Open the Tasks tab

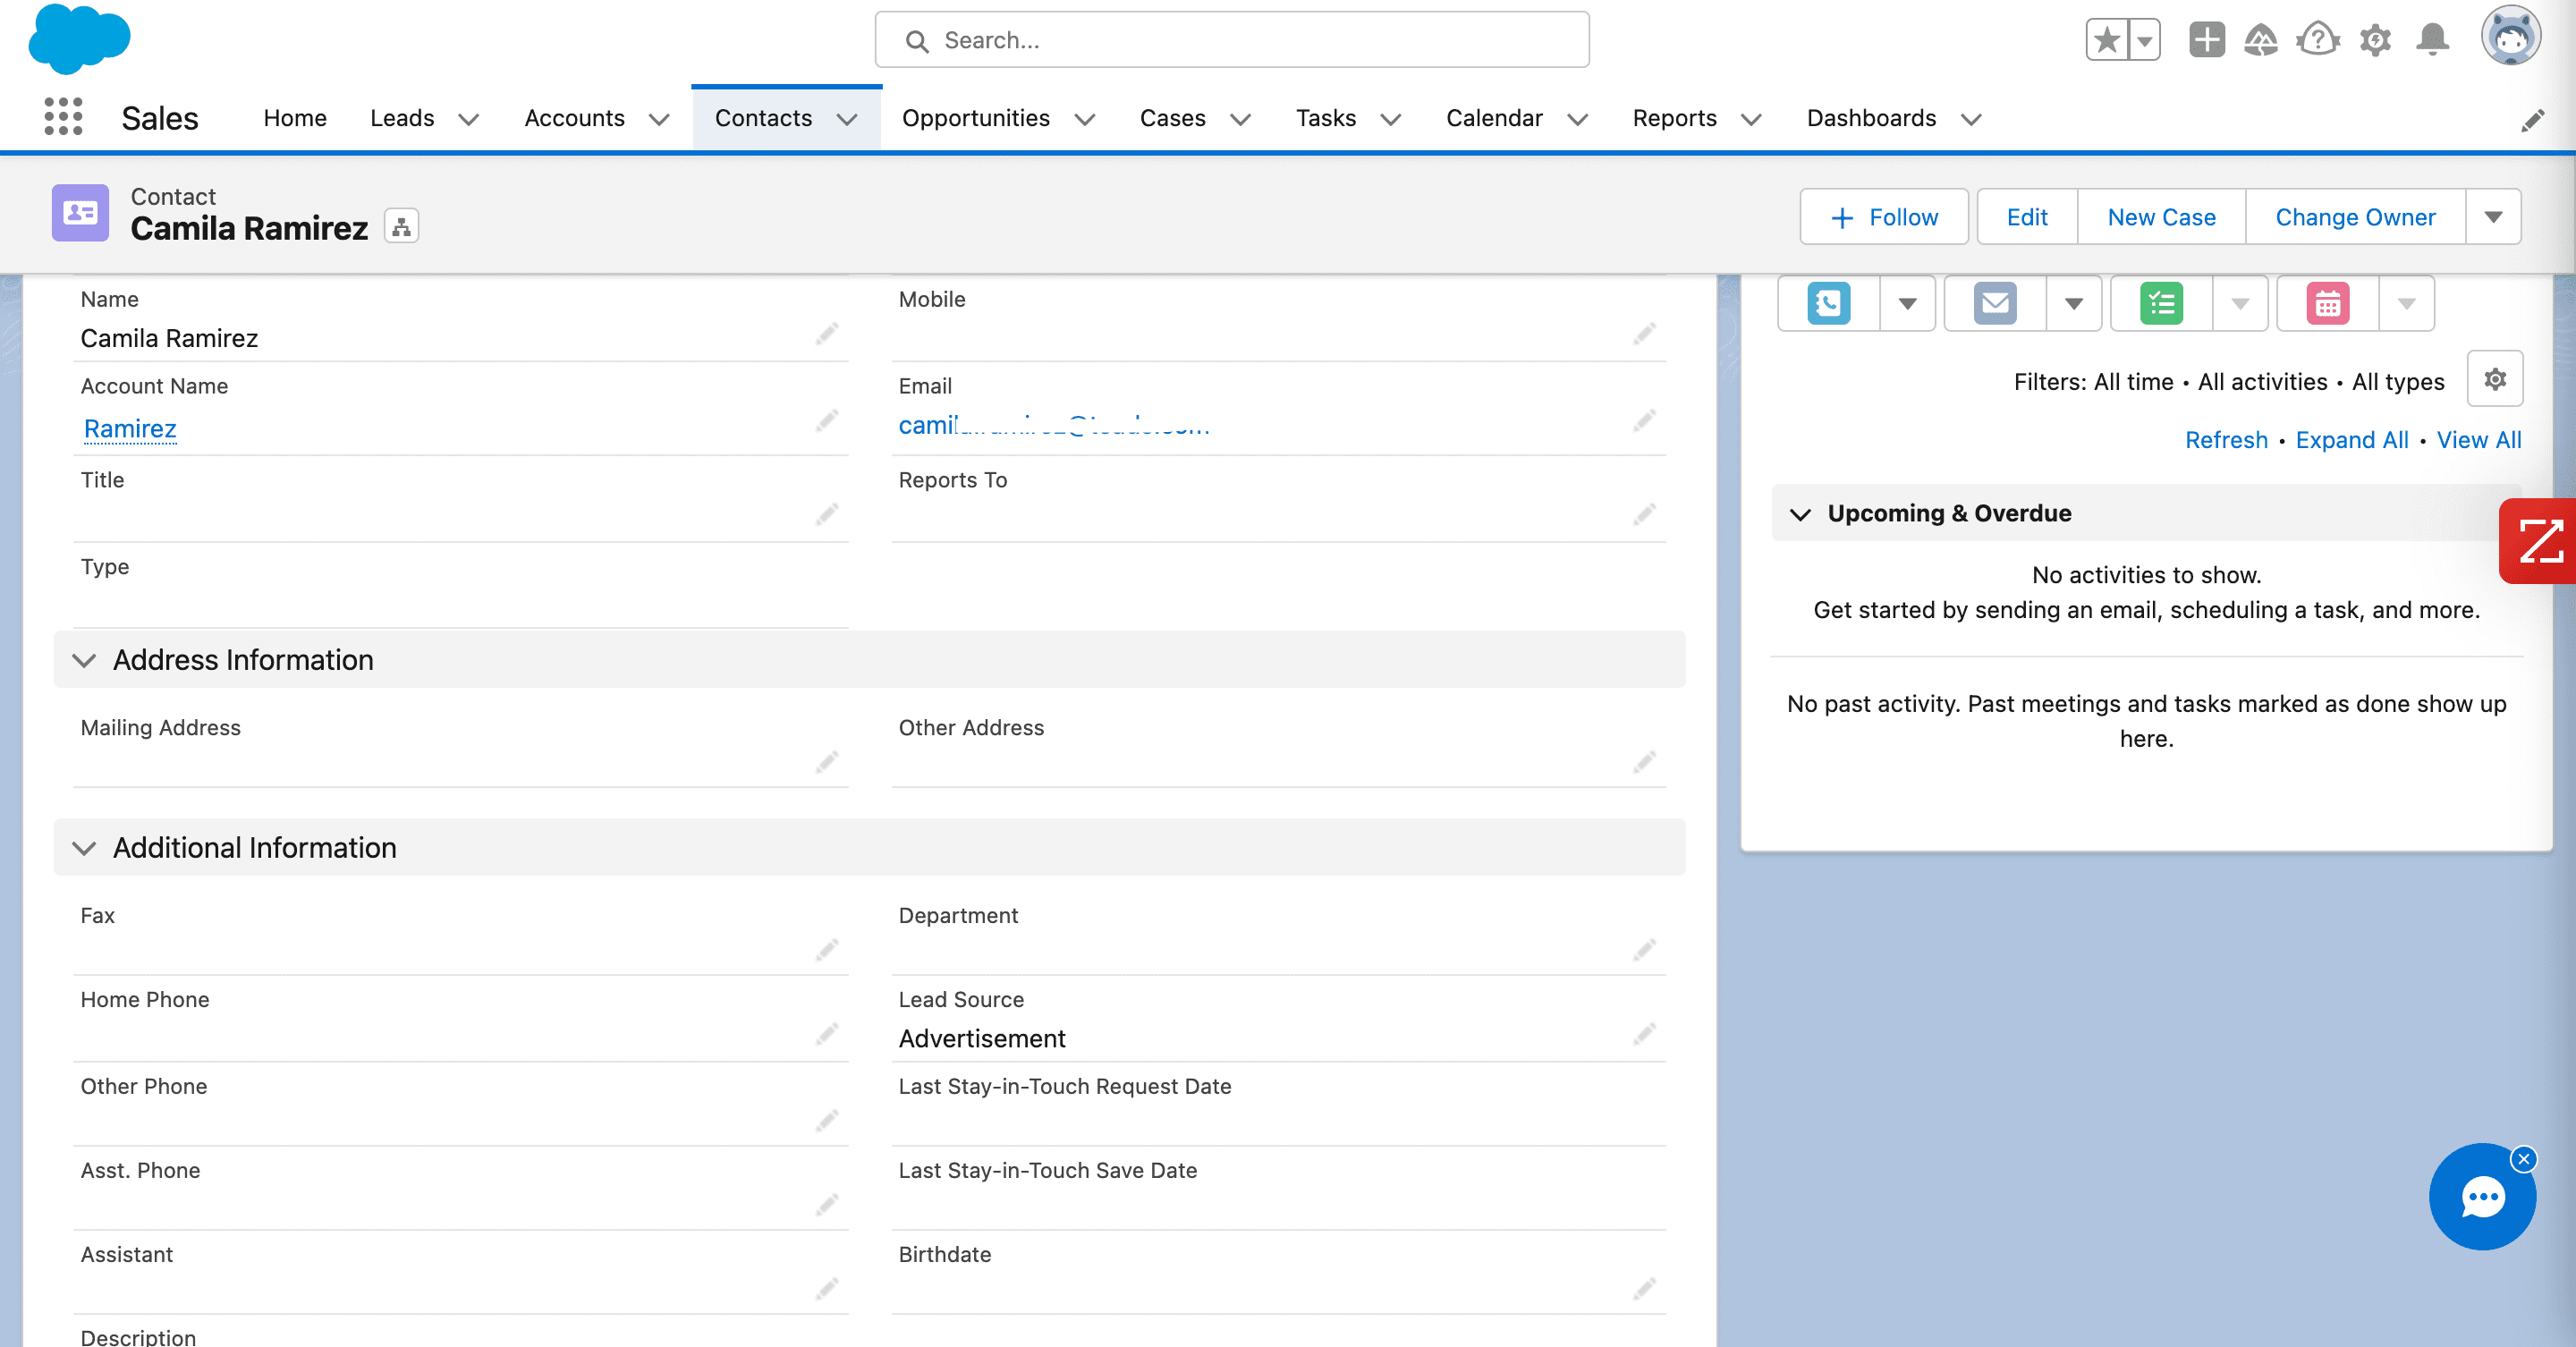(1326, 118)
